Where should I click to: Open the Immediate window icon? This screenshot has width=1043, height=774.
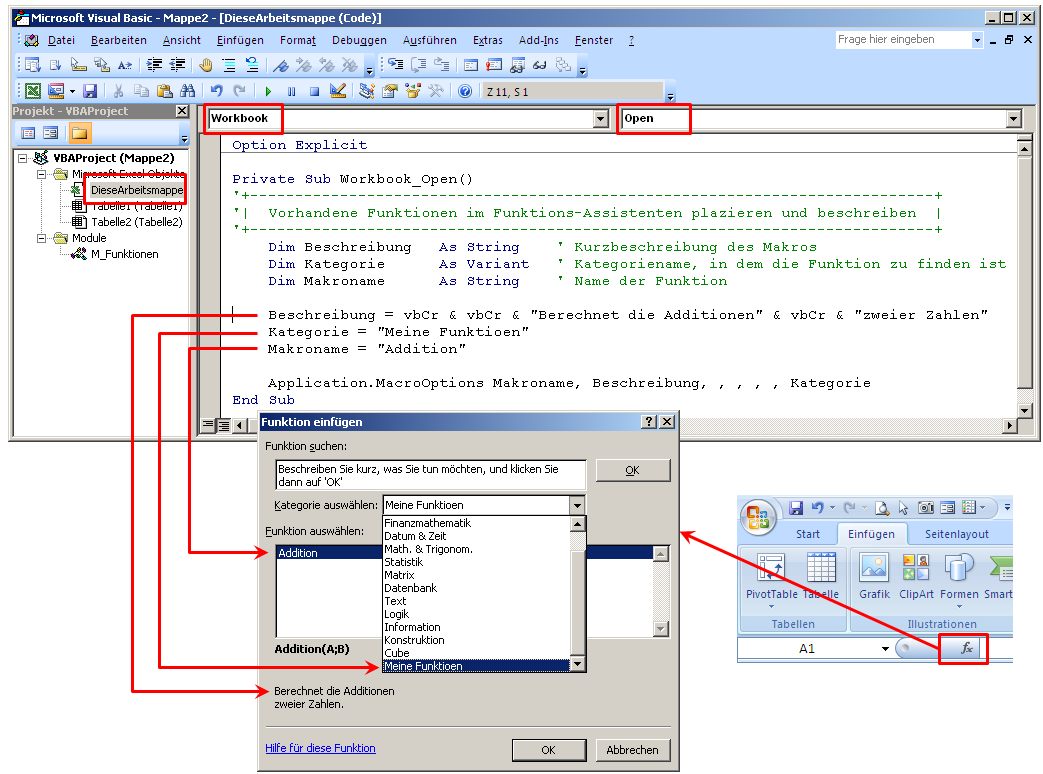[x=494, y=65]
